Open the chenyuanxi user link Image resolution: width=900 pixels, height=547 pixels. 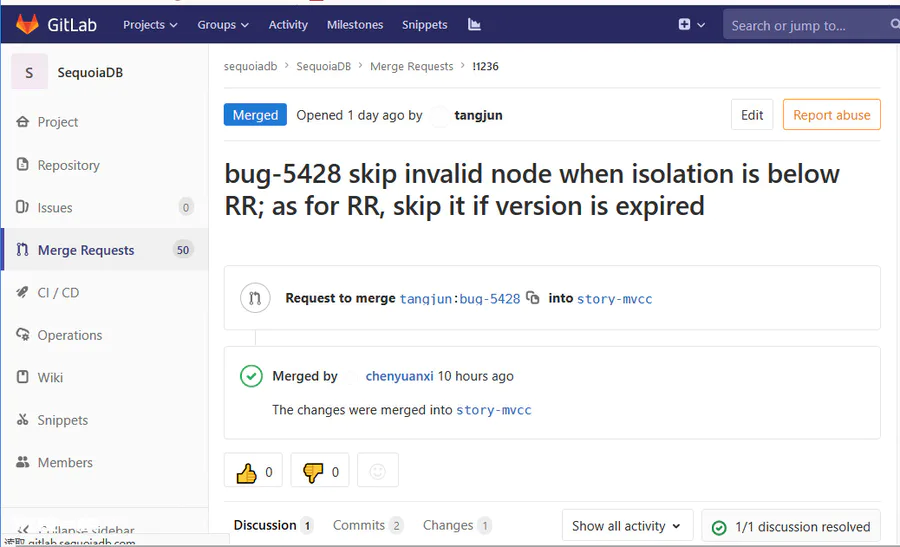click(399, 376)
